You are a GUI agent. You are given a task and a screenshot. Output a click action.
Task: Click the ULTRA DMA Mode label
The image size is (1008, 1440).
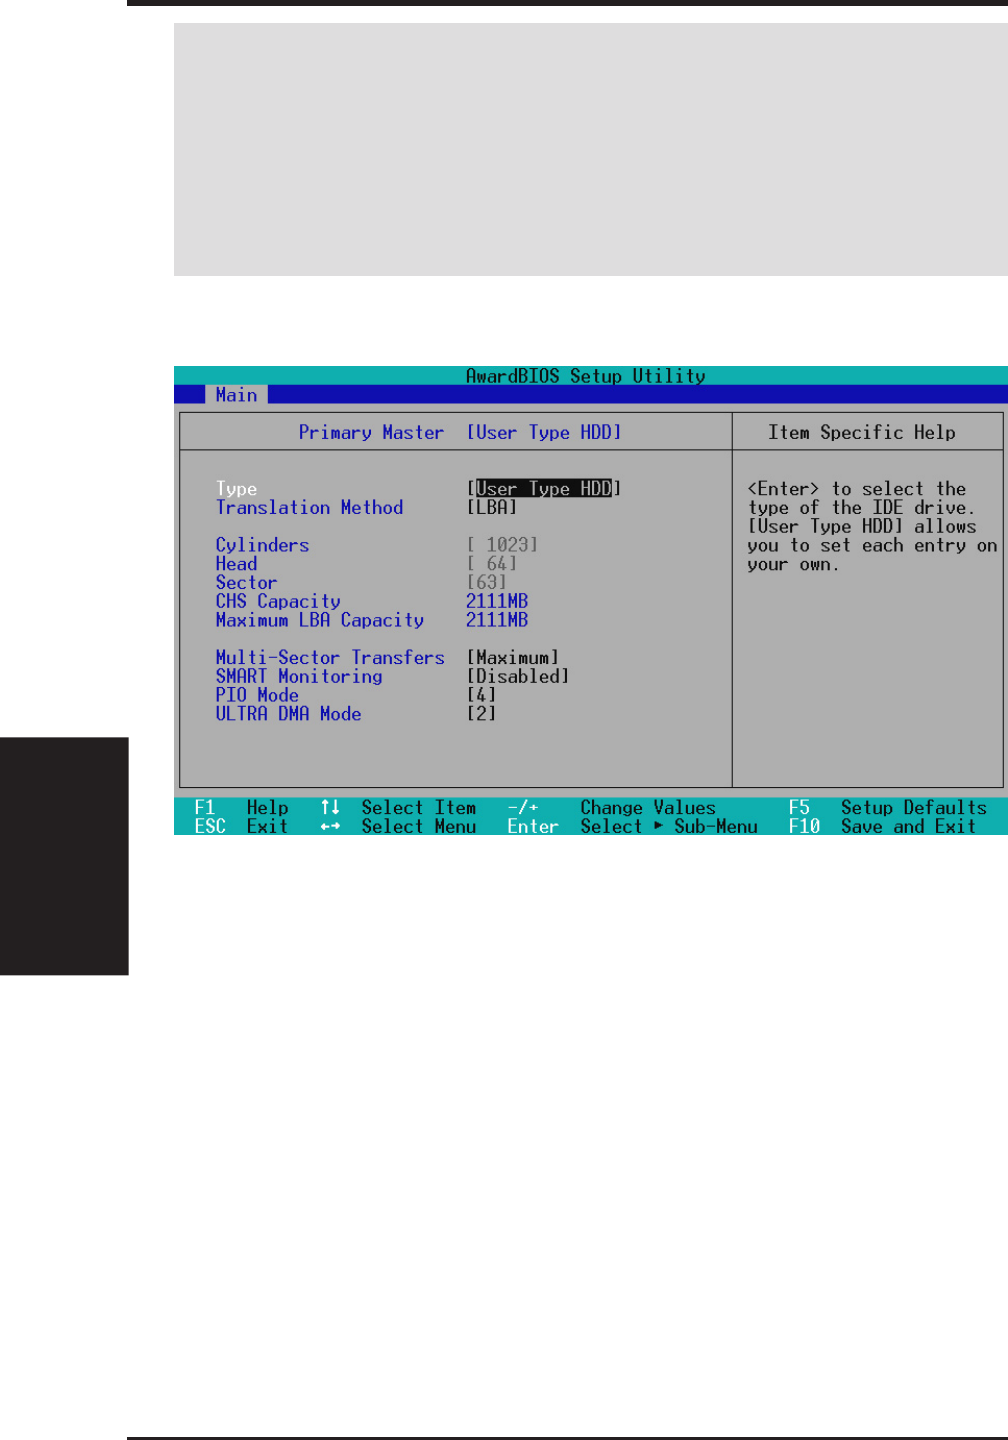point(288,714)
